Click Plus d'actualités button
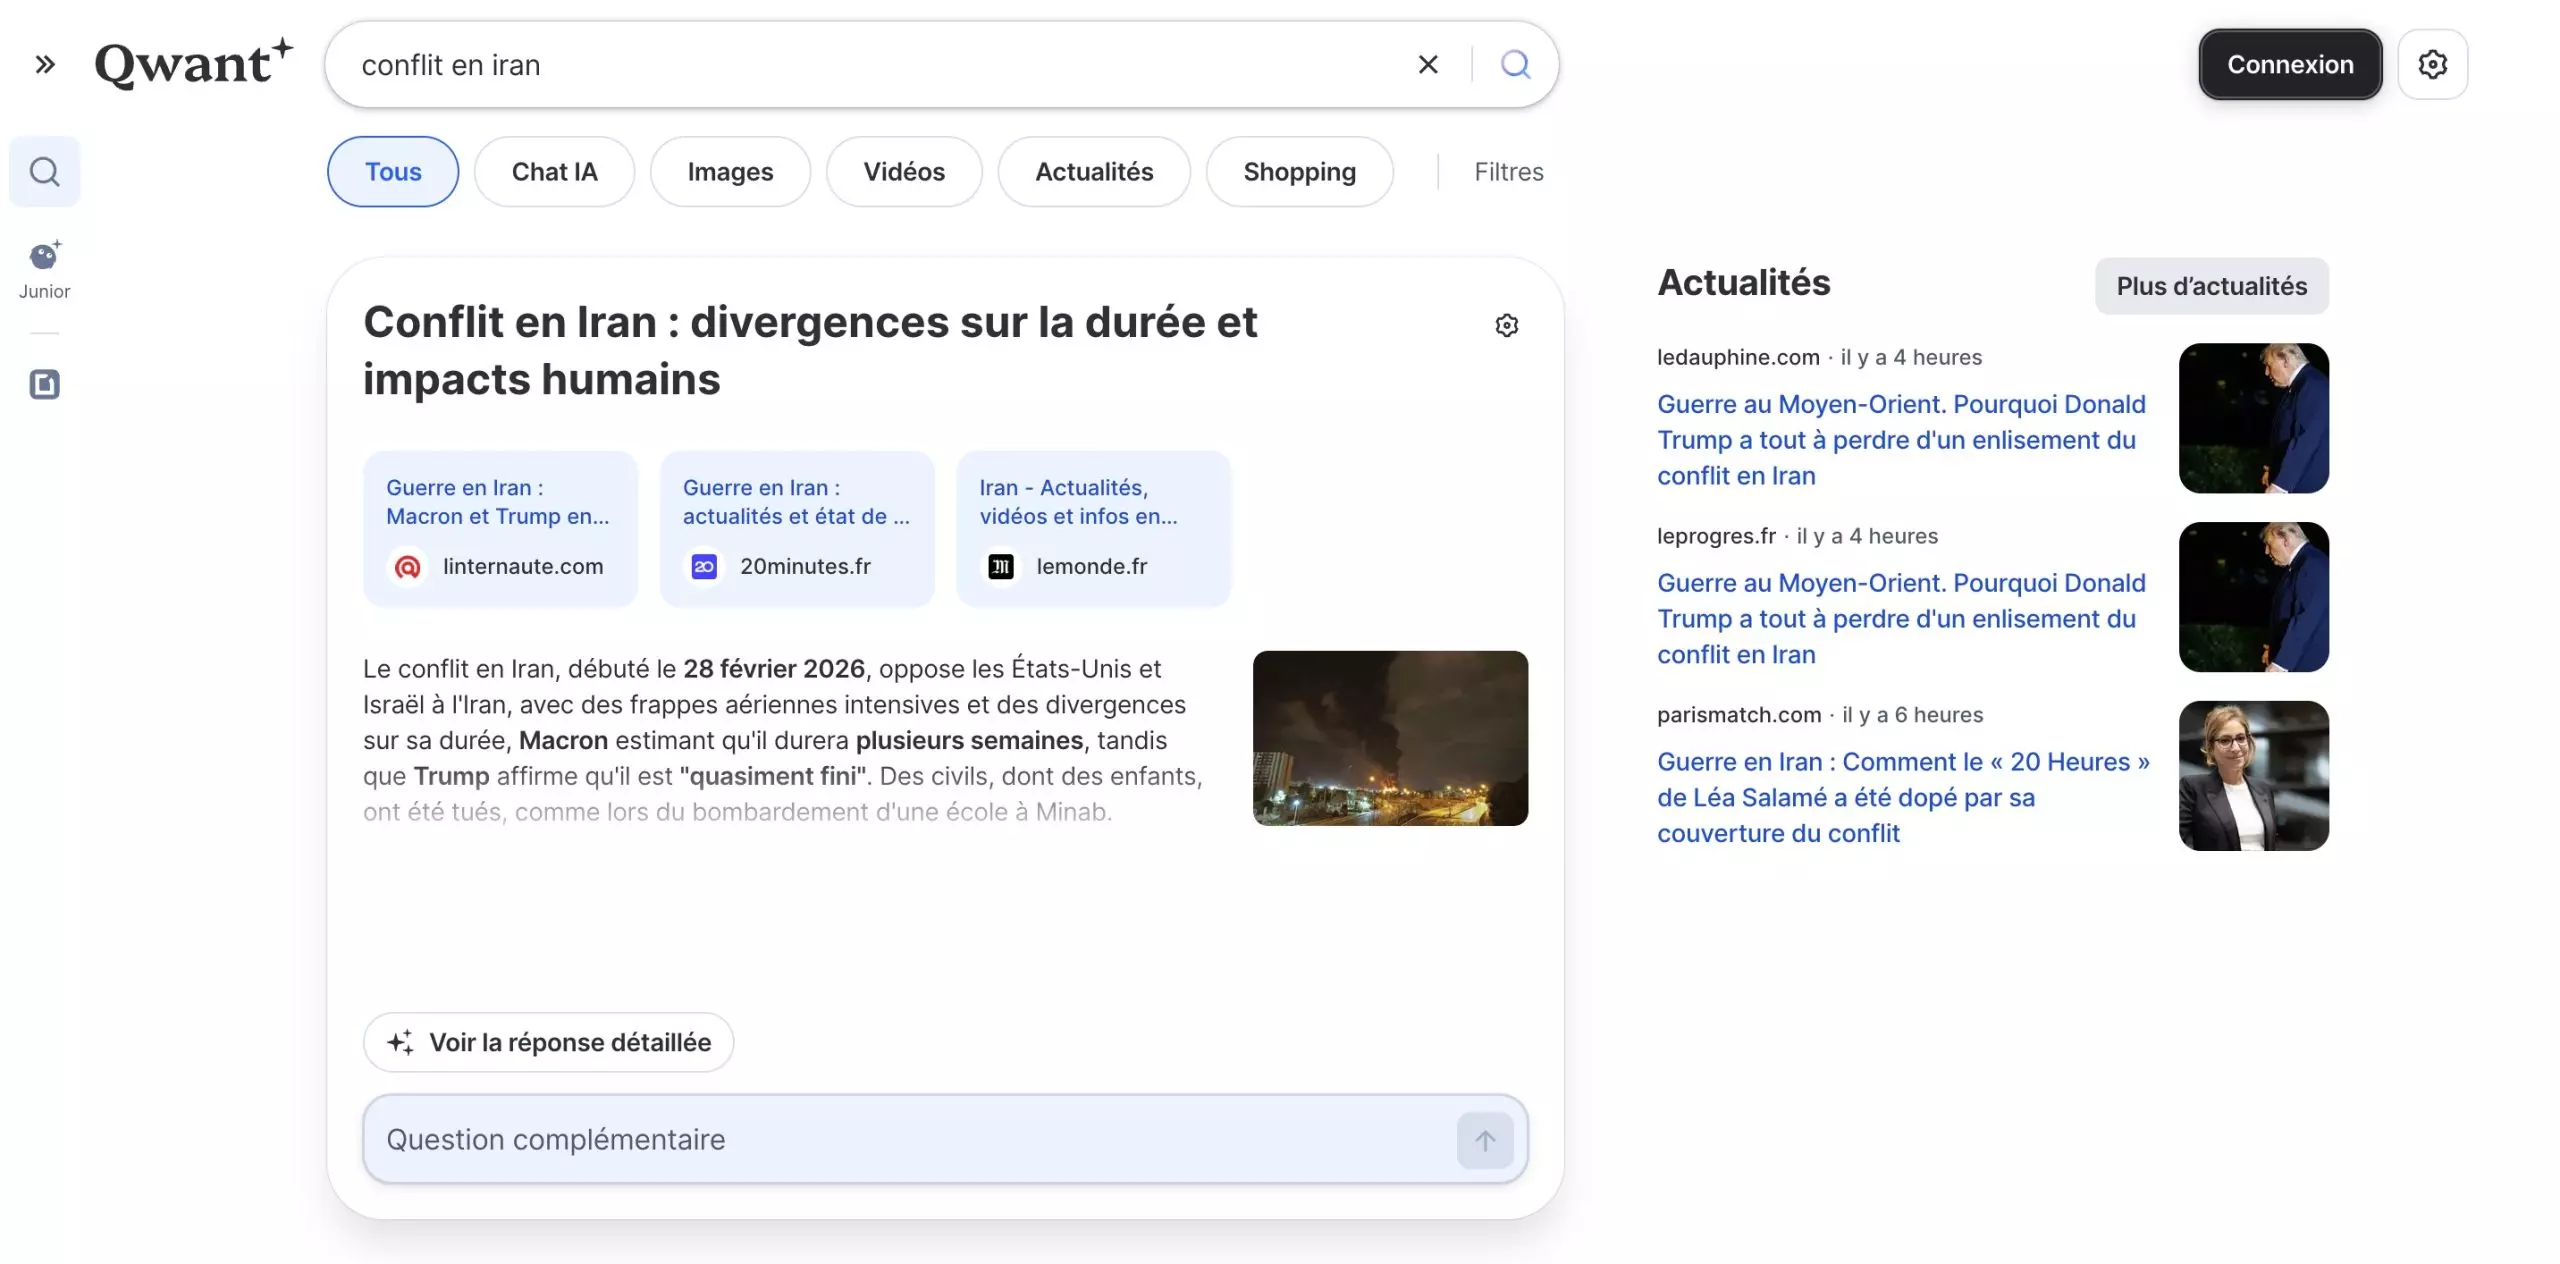 [x=2211, y=286]
